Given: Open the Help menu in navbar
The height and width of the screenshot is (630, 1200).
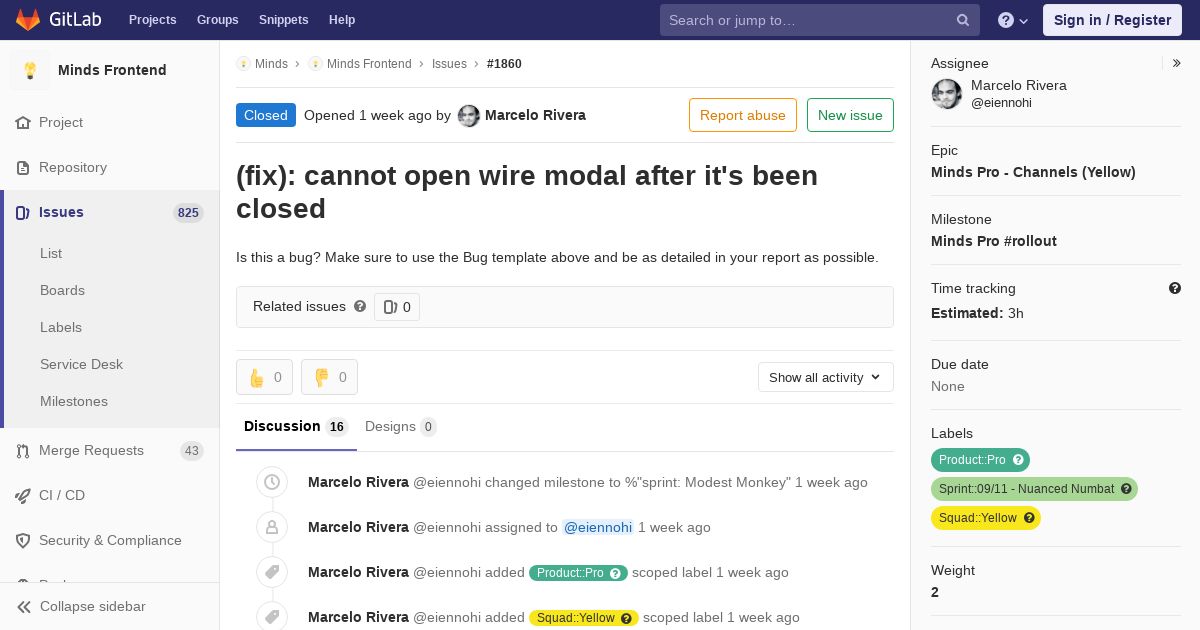Looking at the screenshot, I should coord(342,20).
